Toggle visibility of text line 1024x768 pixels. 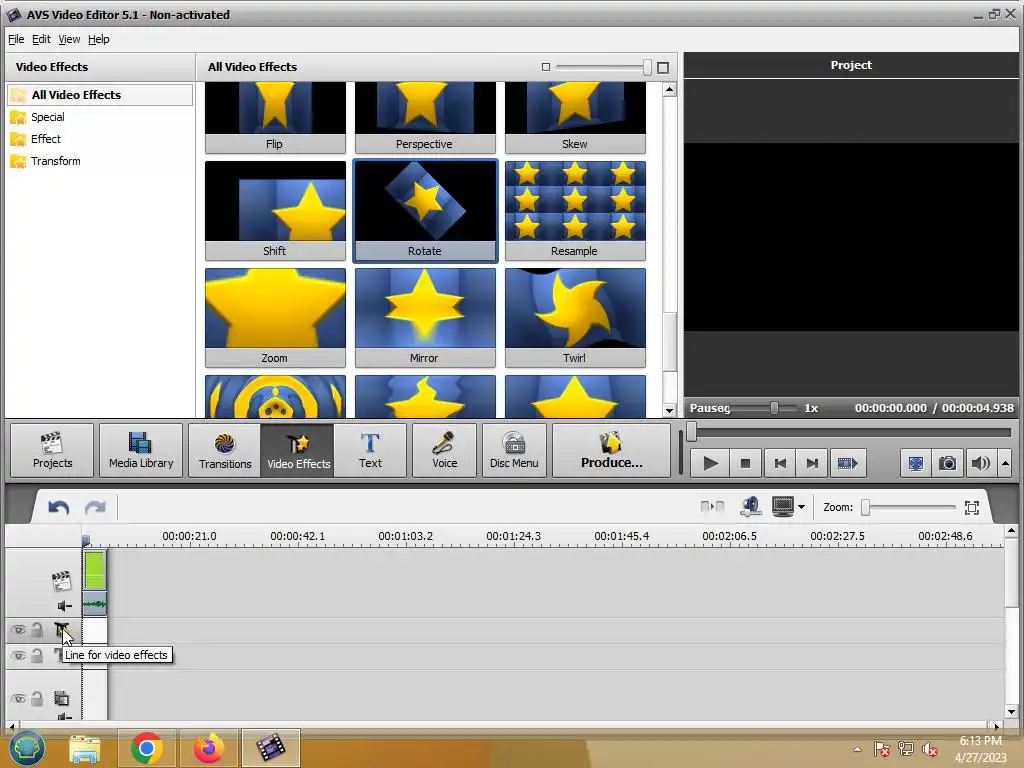[18, 655]
